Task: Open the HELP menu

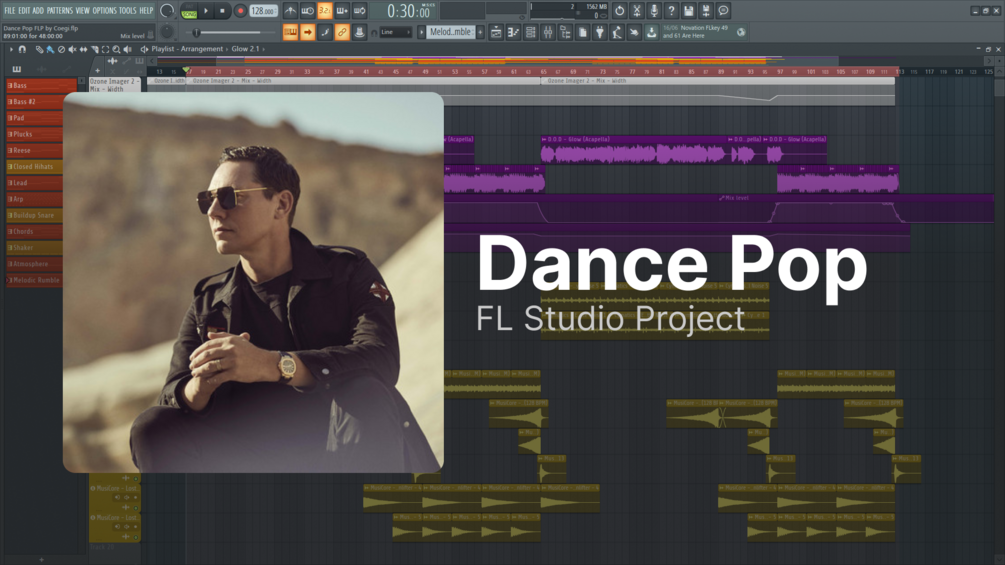Action: point(146,11)
